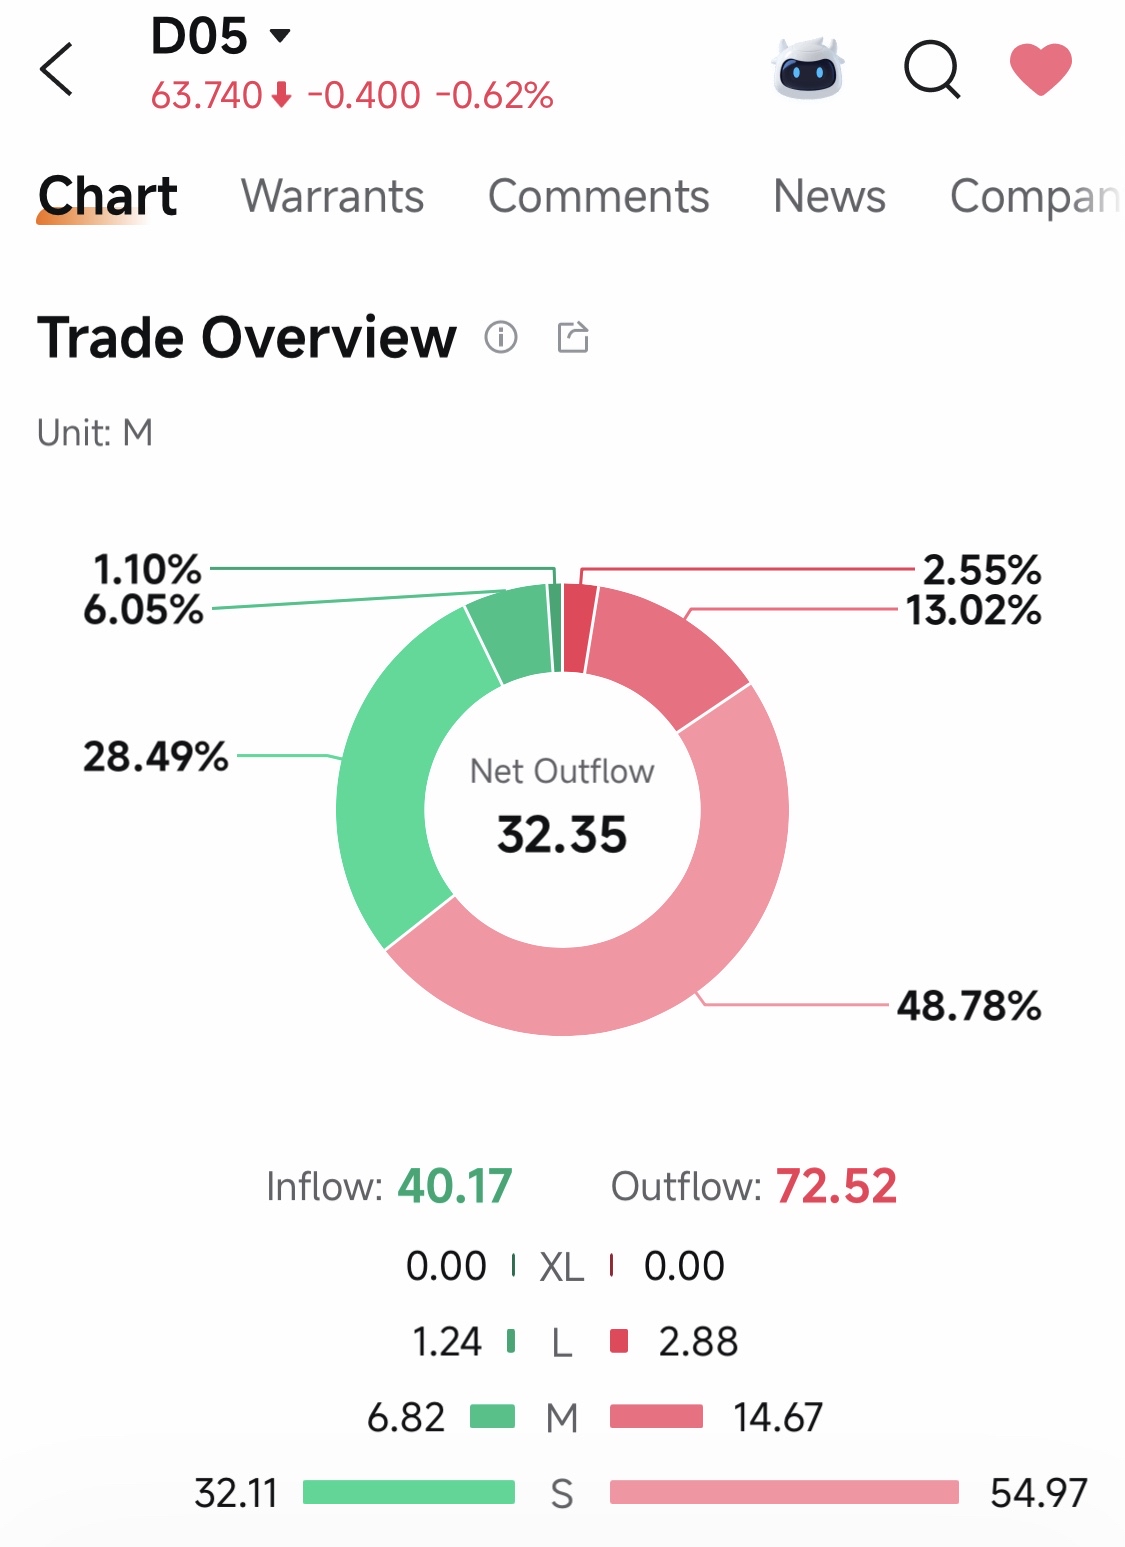Toggle the heart favorite icon
This screenshot has height=1547, width=1125.
point(1041,69)
